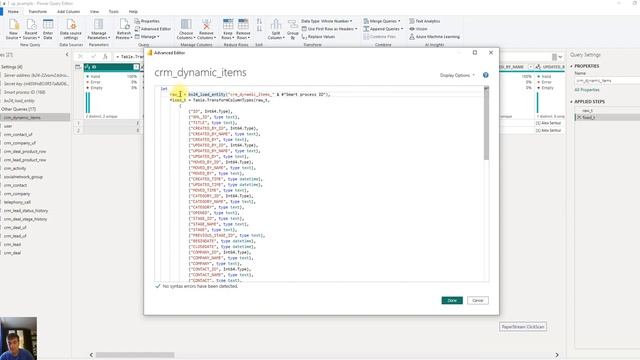The height and width of the screenshot is (360, 640).
Task: Sort ascending using ribbon icon
Action: (x=260, y=21)
